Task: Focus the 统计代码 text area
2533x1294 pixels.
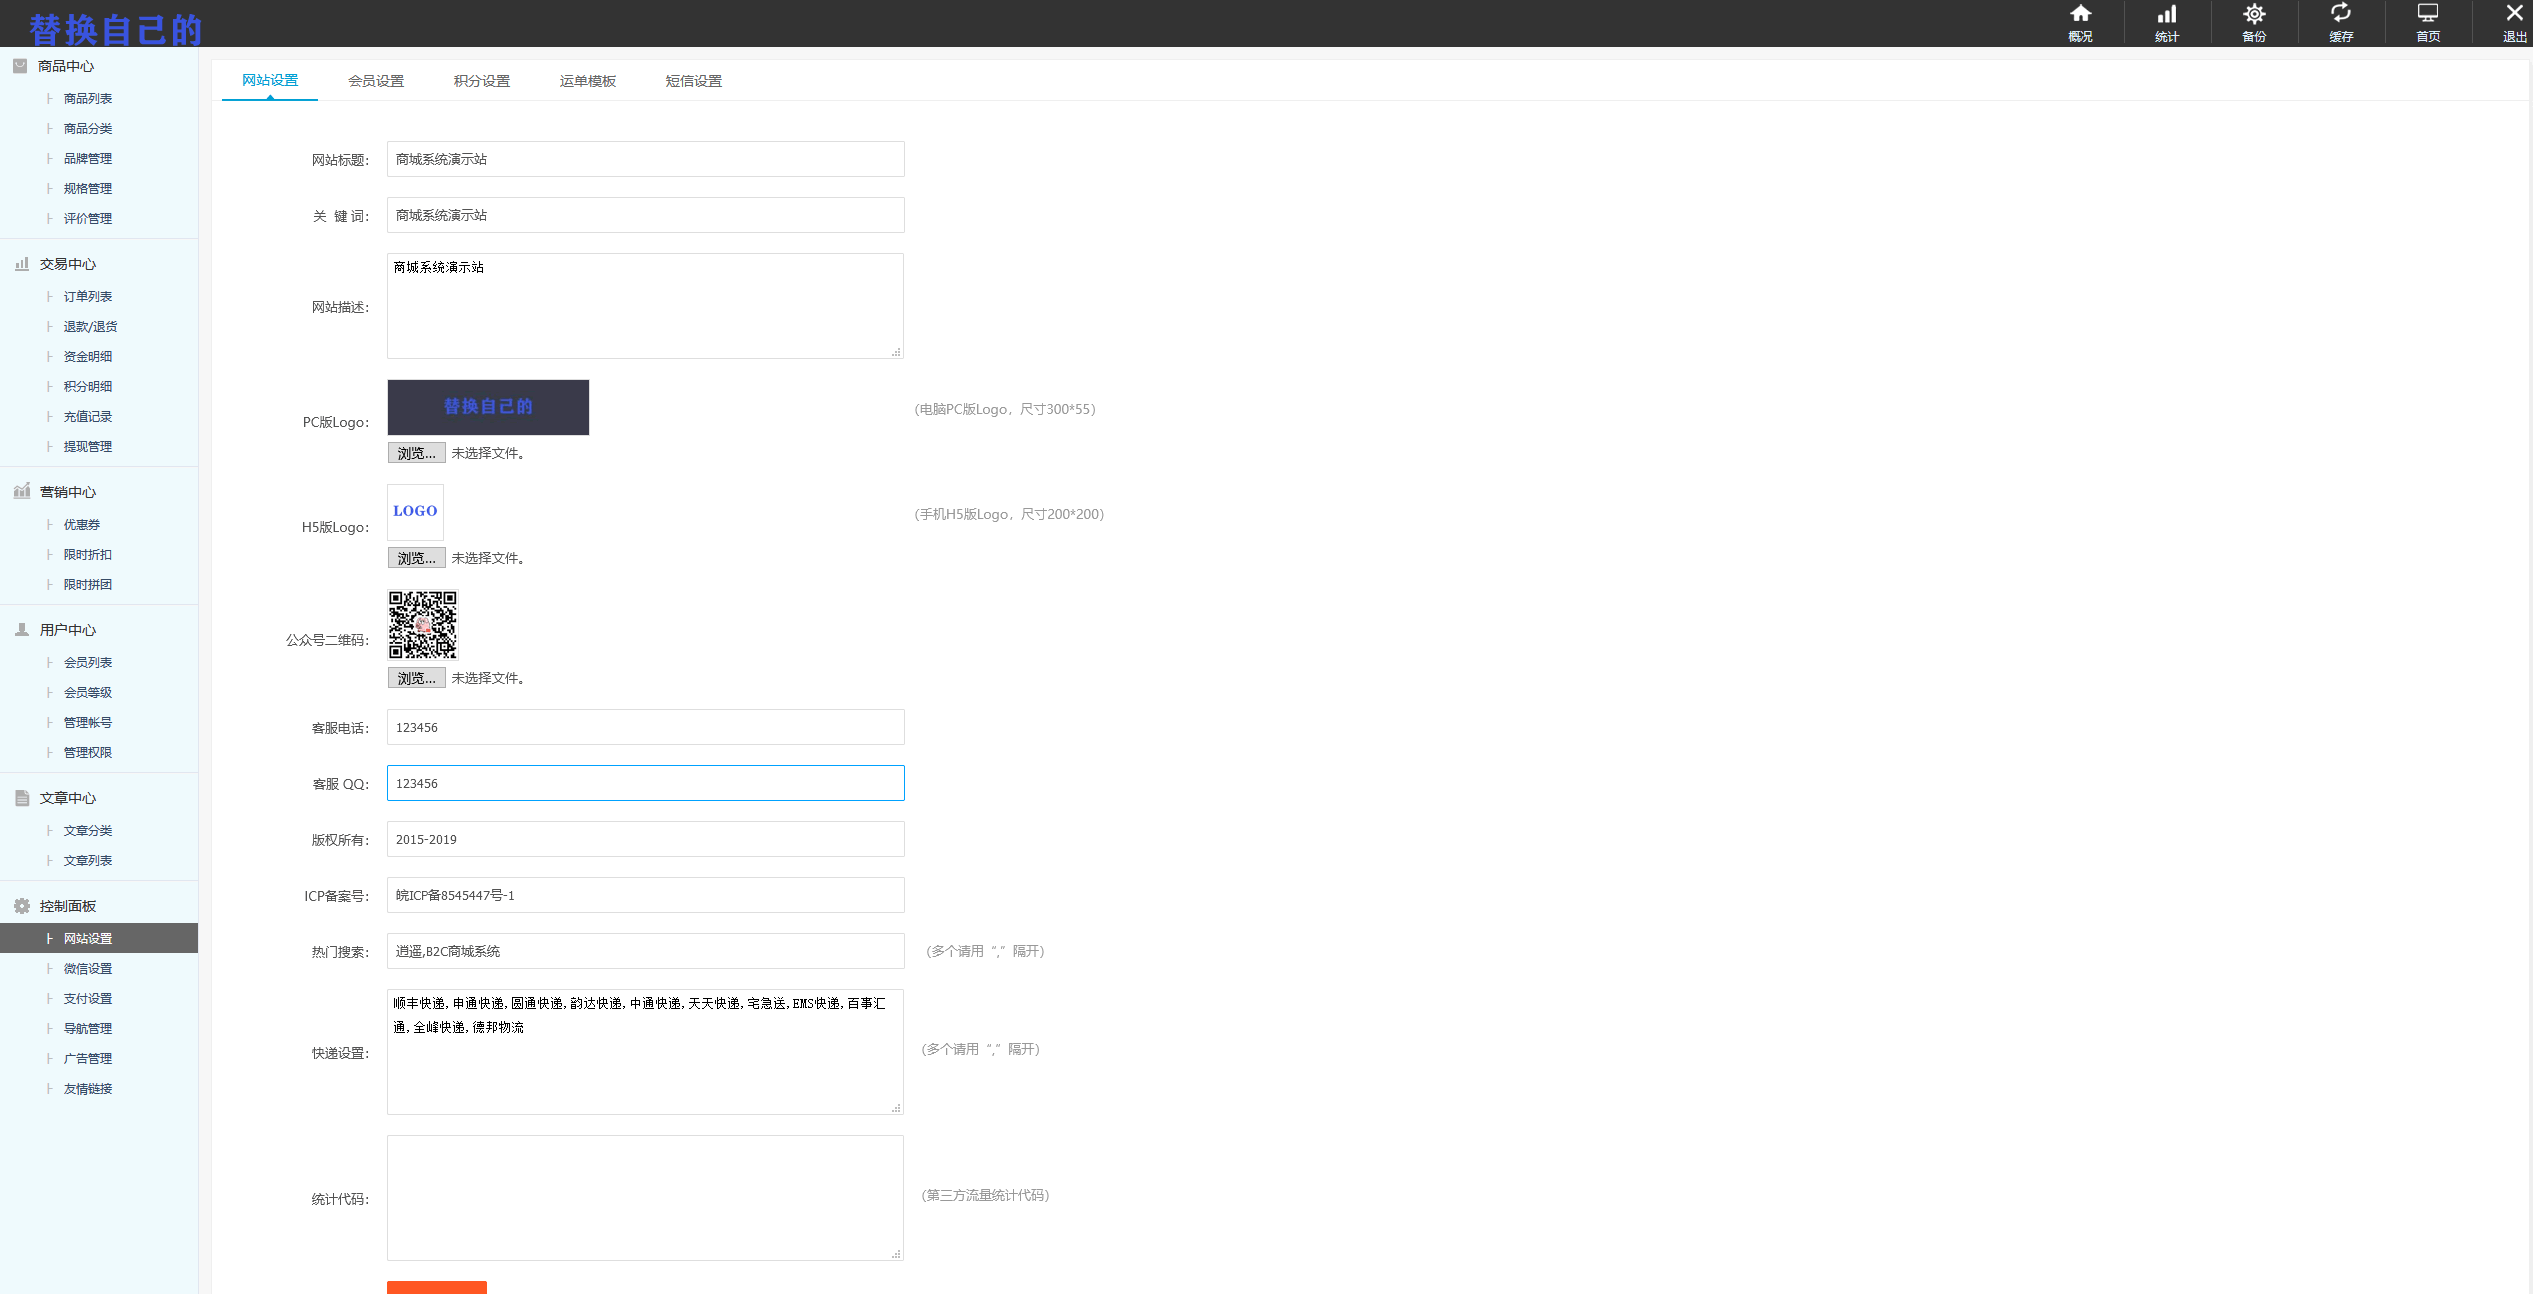Action: pos(645,1197)
